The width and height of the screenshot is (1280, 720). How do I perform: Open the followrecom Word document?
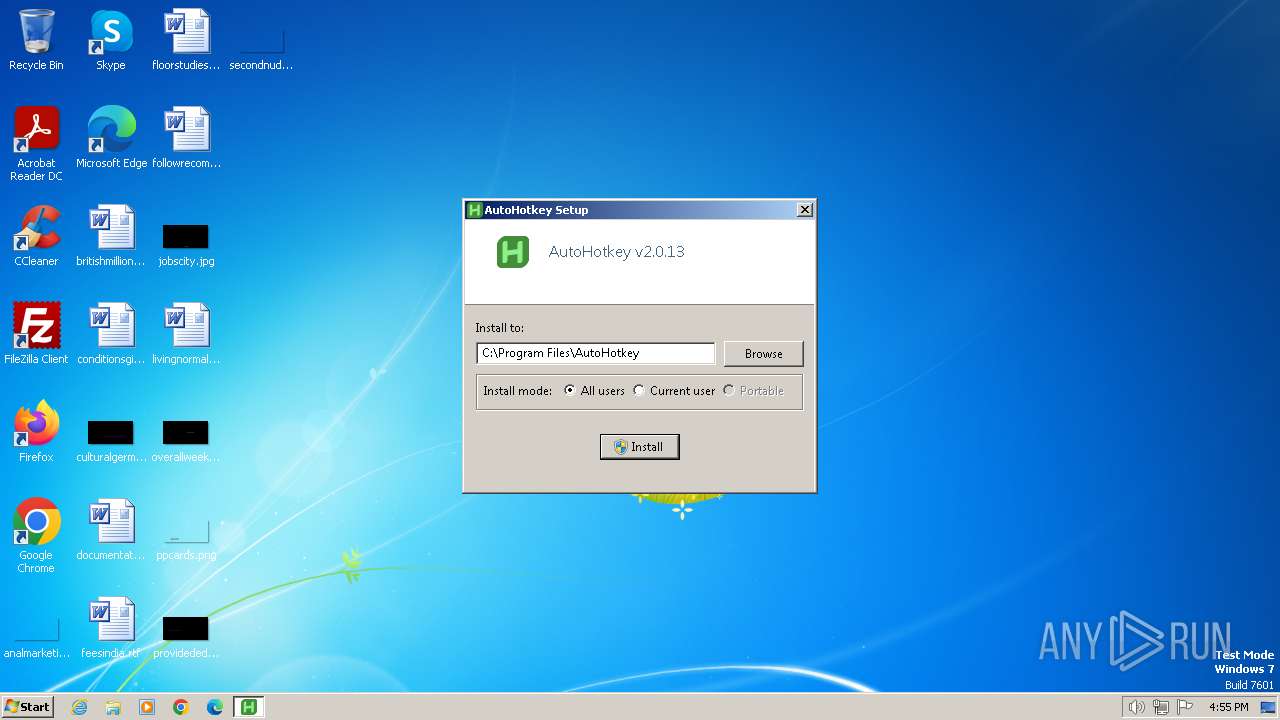coord(186,138)
